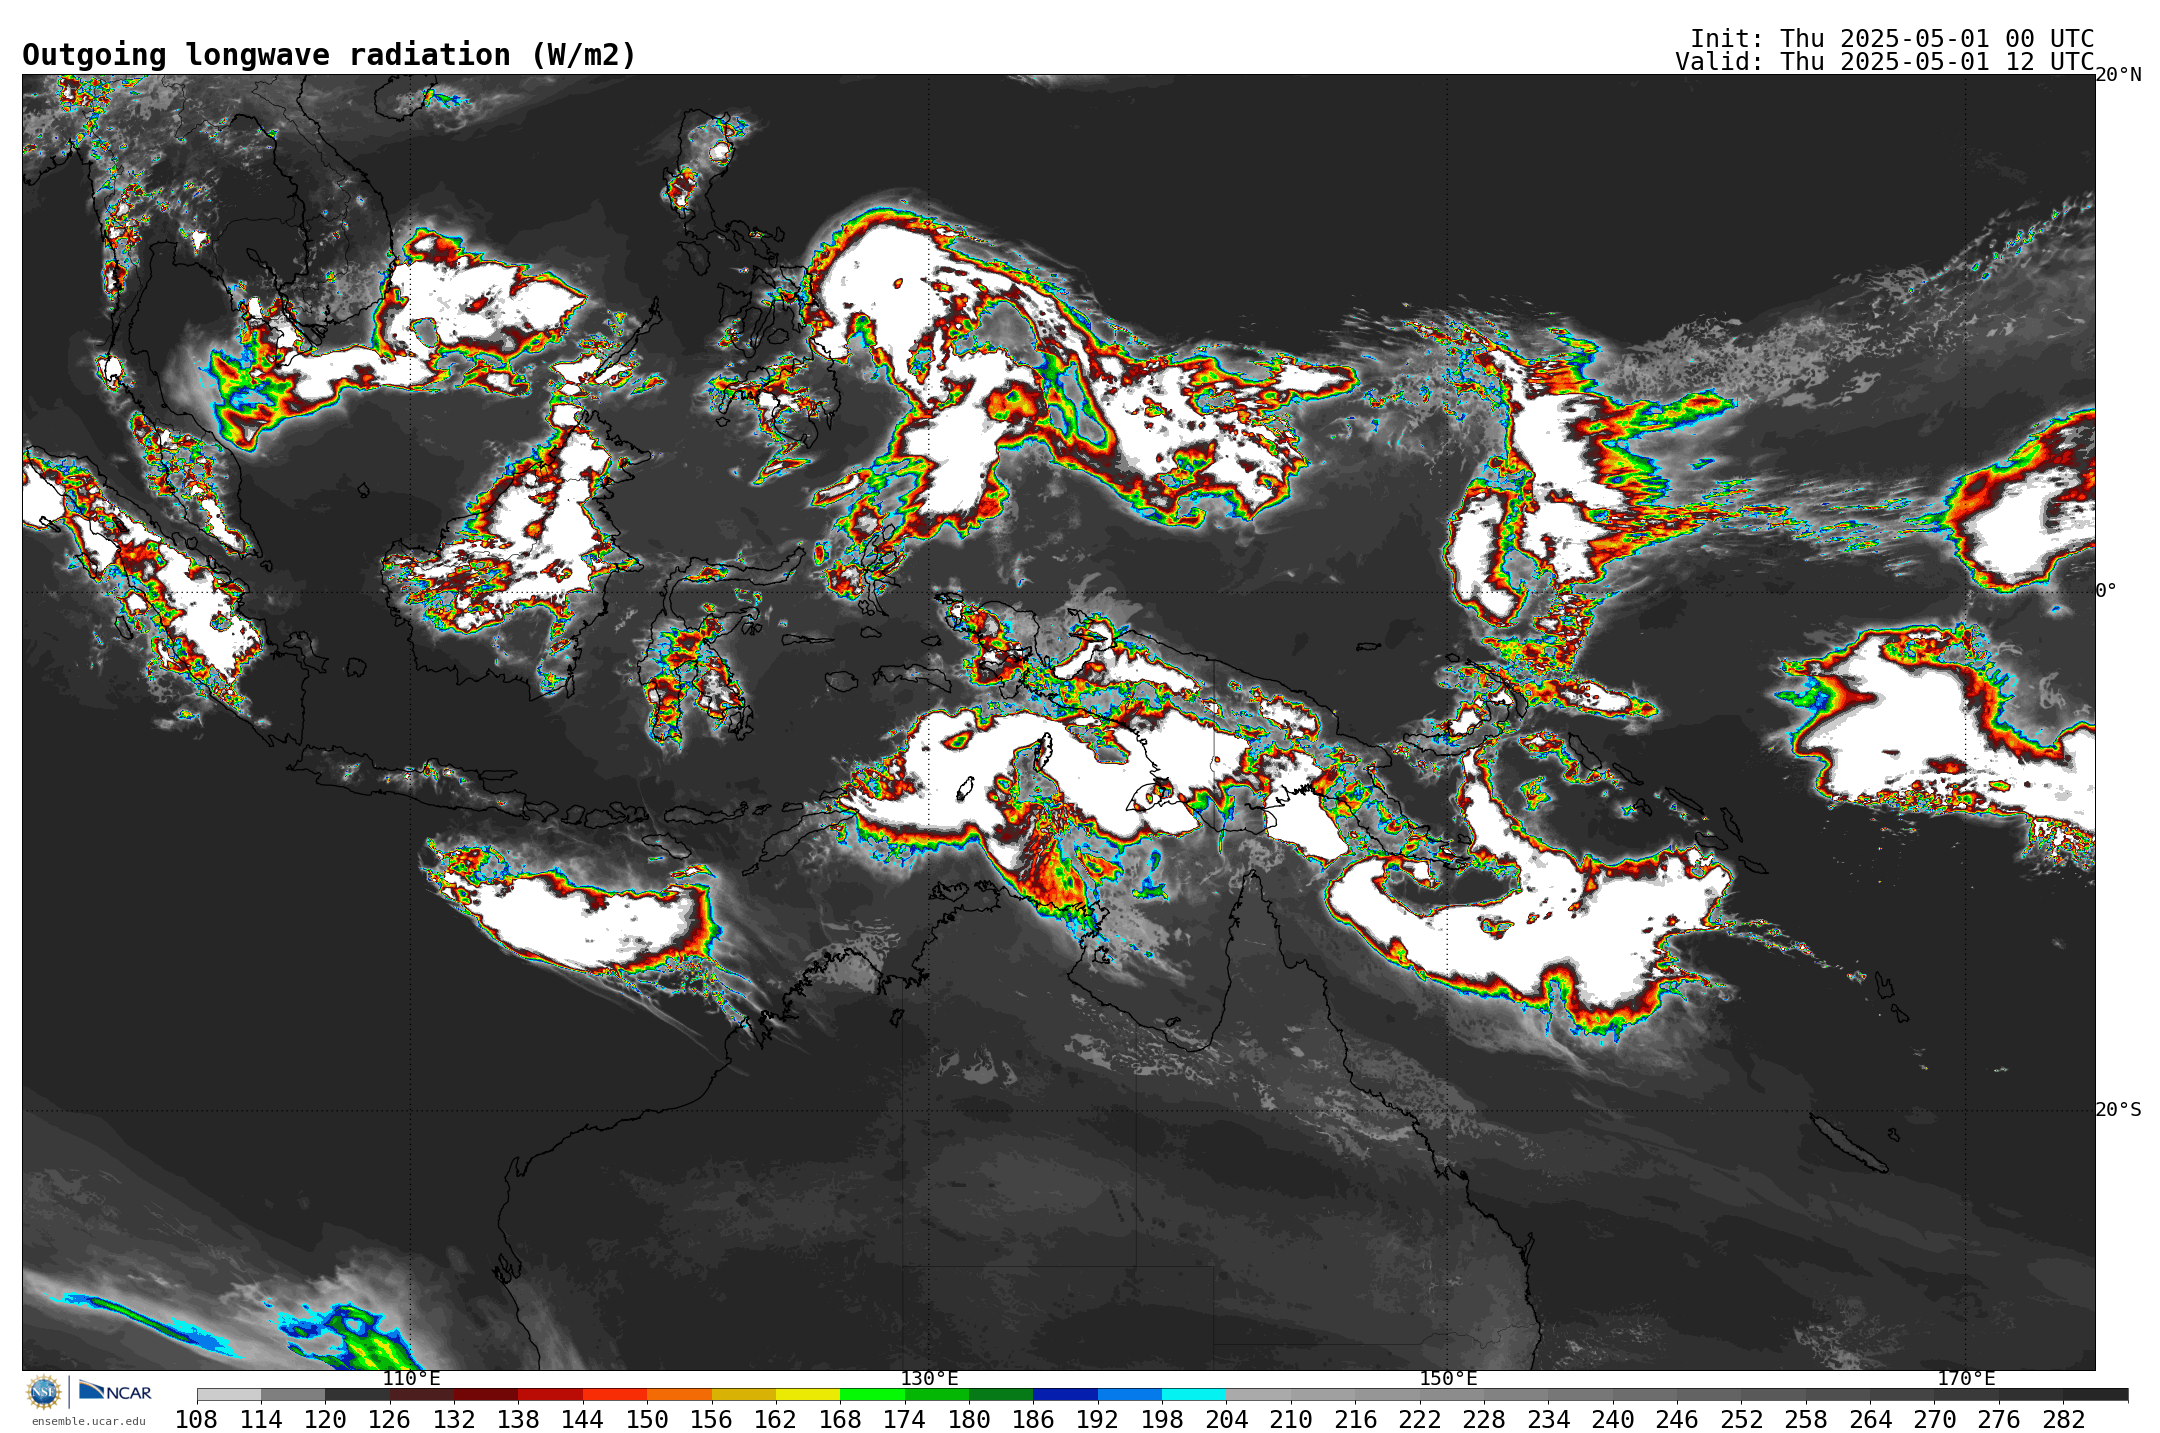Pick the red swatch between 138 and 144

550,1394
